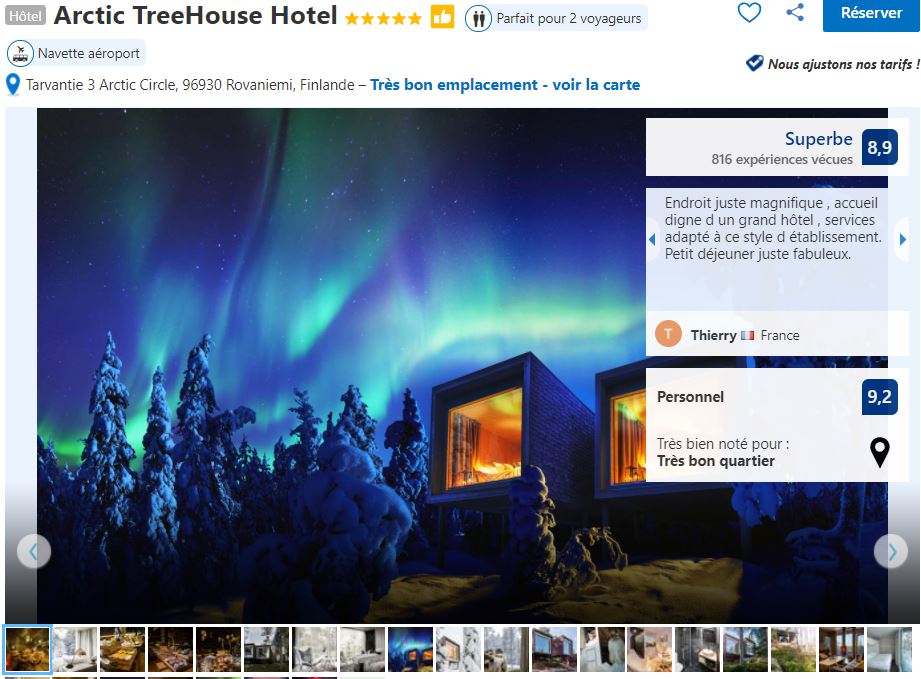This screenshot has width=921, height=679.
Task: Click the price match checkmark icon
Action: tap(754, 63)
